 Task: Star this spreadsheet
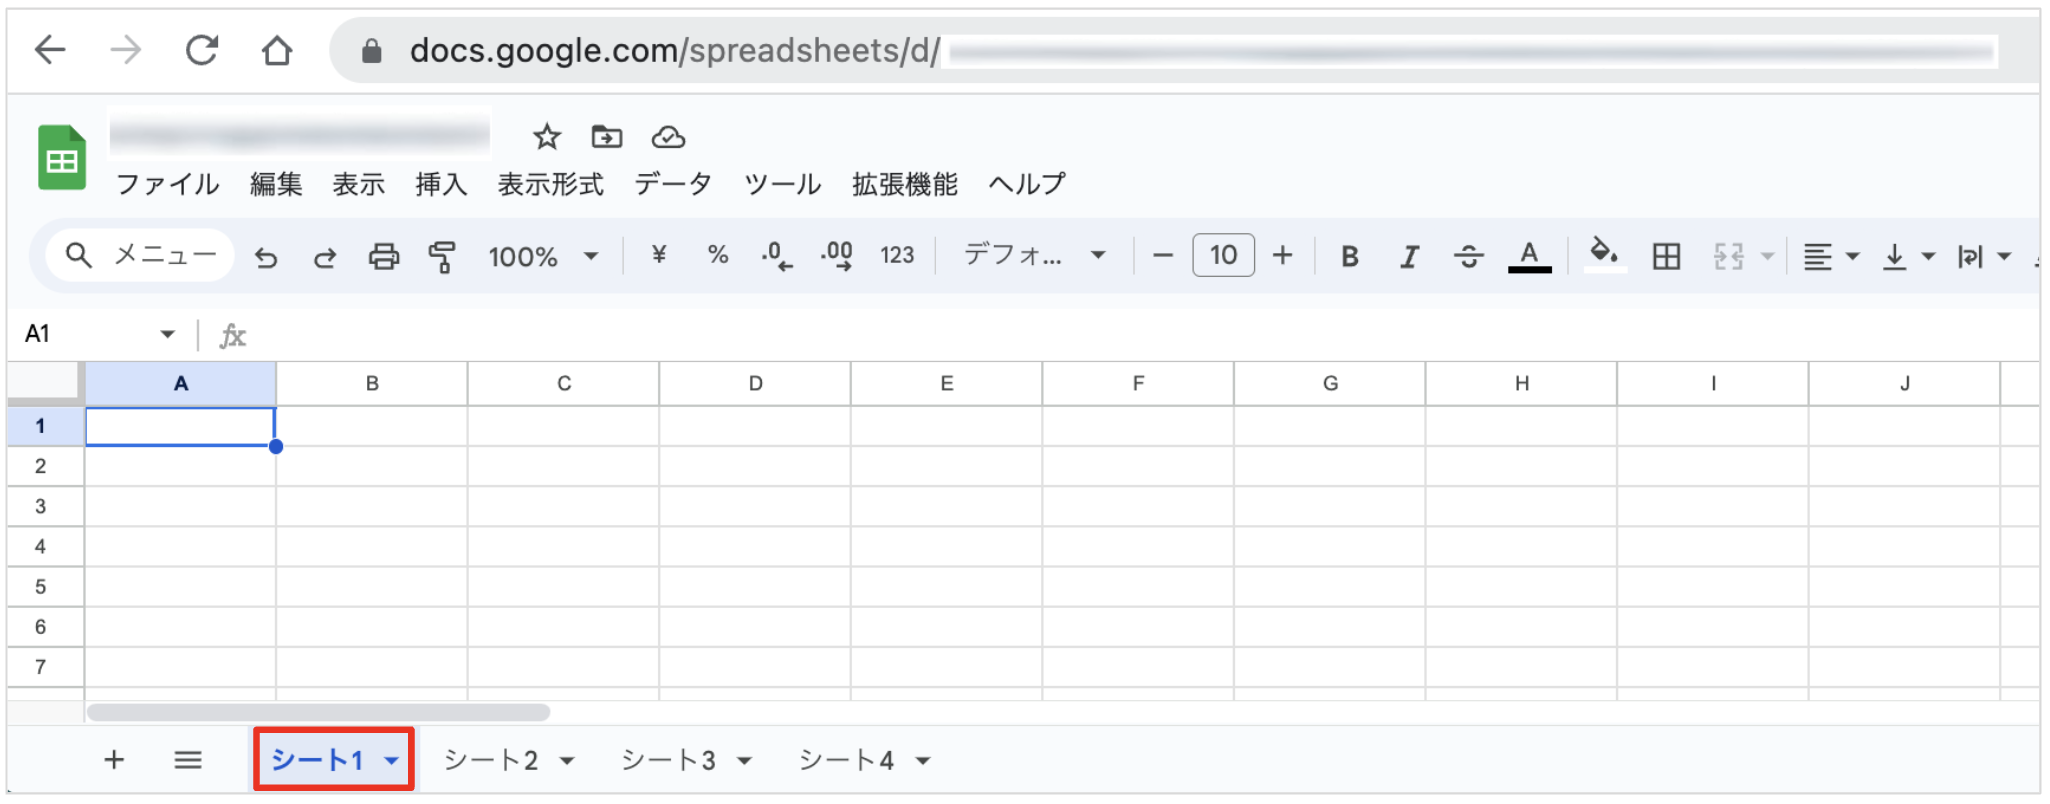pyautogui.click(x=546, y=137)
